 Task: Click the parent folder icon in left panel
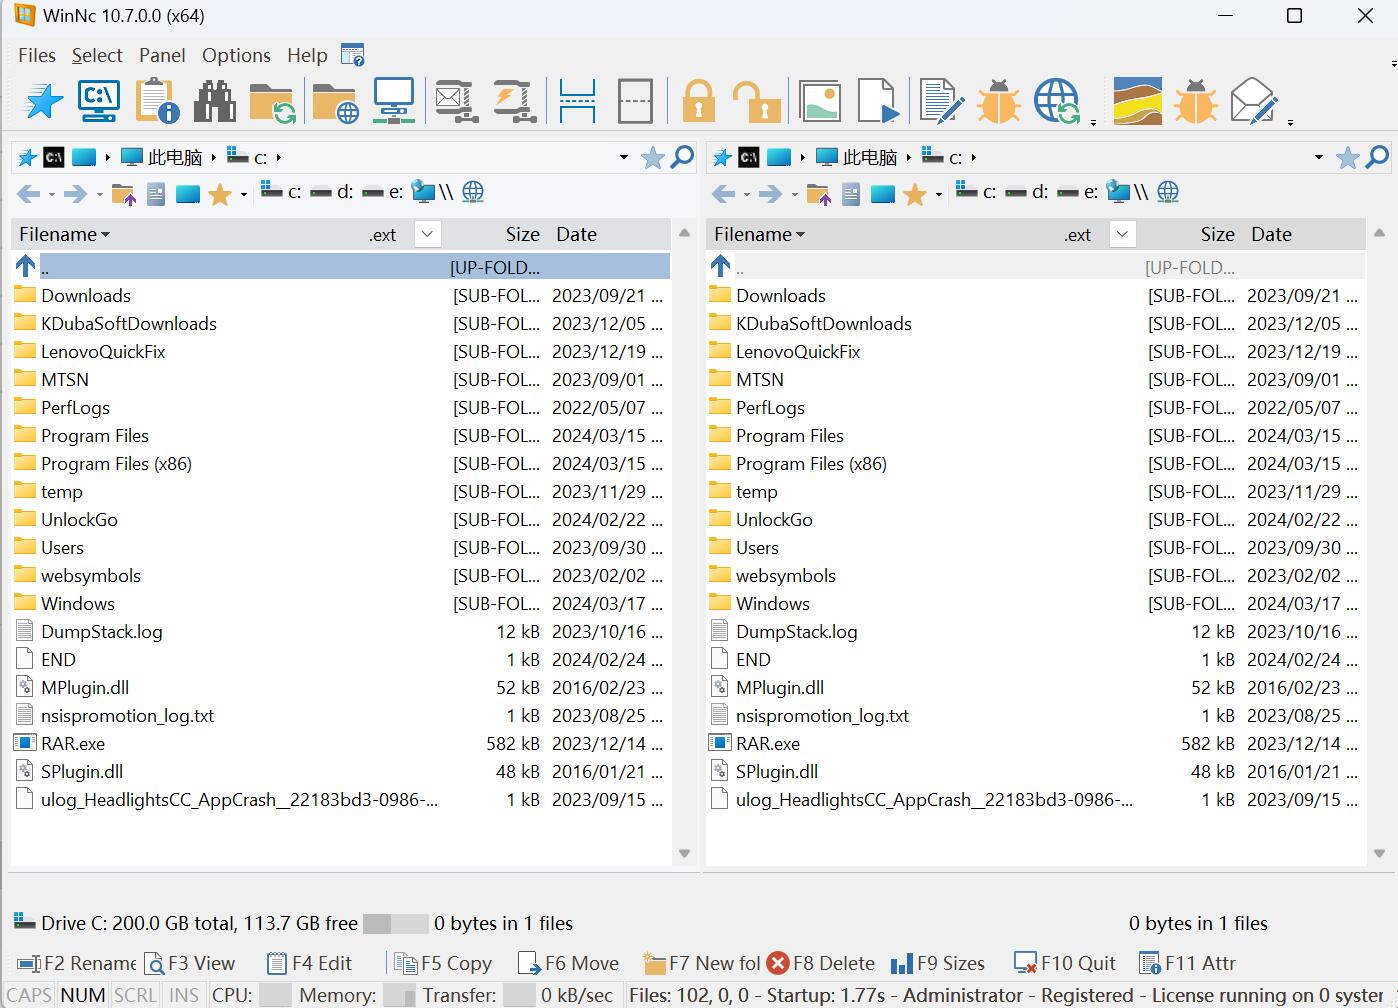coord(123,193)
